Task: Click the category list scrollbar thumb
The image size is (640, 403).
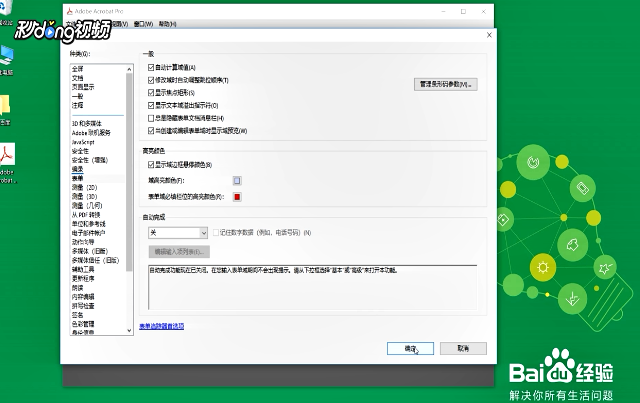Action: point(129,172)
